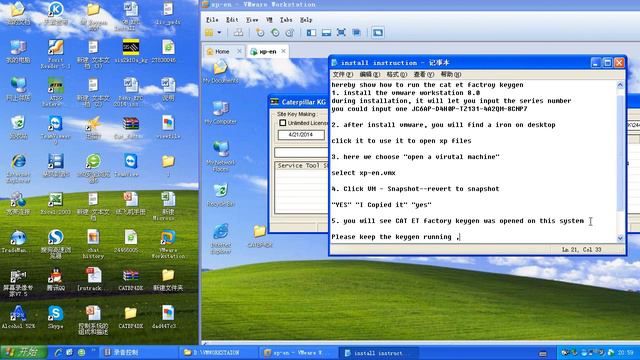Viewport: 640px width, 360px height.
Task: Open the VM menu in VMware
Action: [269, 20]
